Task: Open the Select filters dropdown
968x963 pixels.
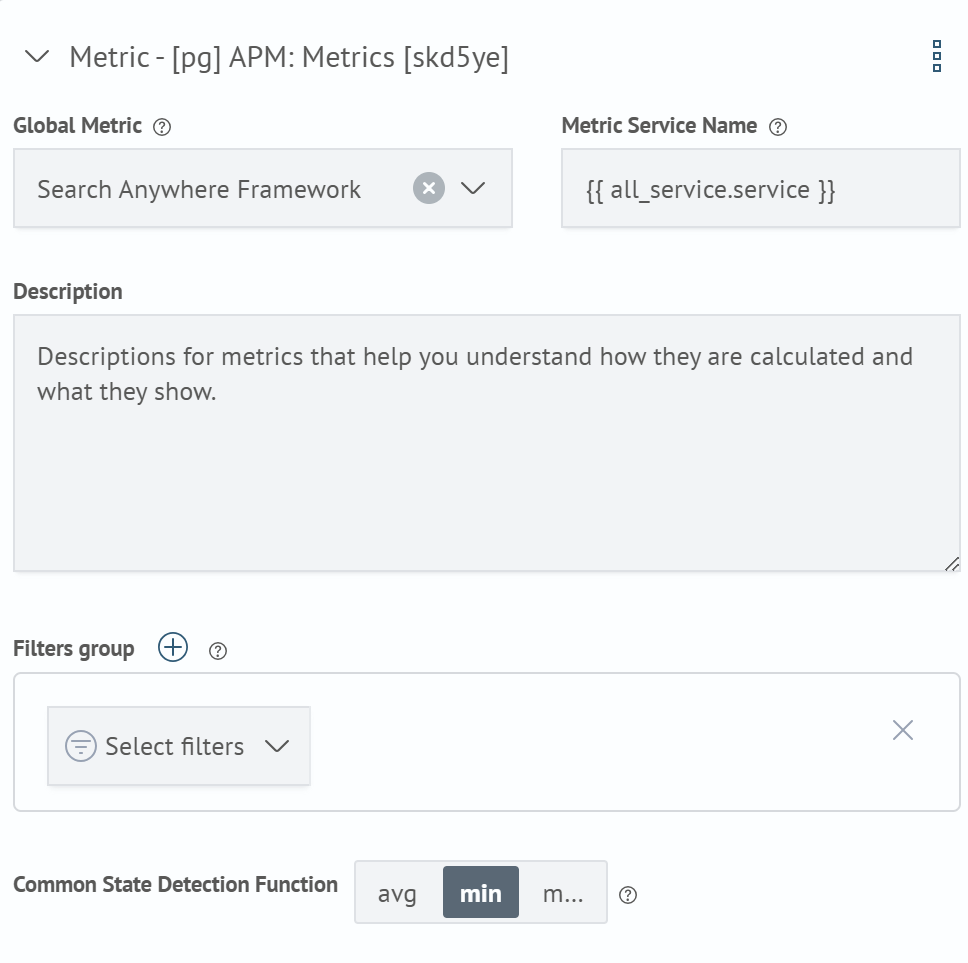Action: point(179,746)
